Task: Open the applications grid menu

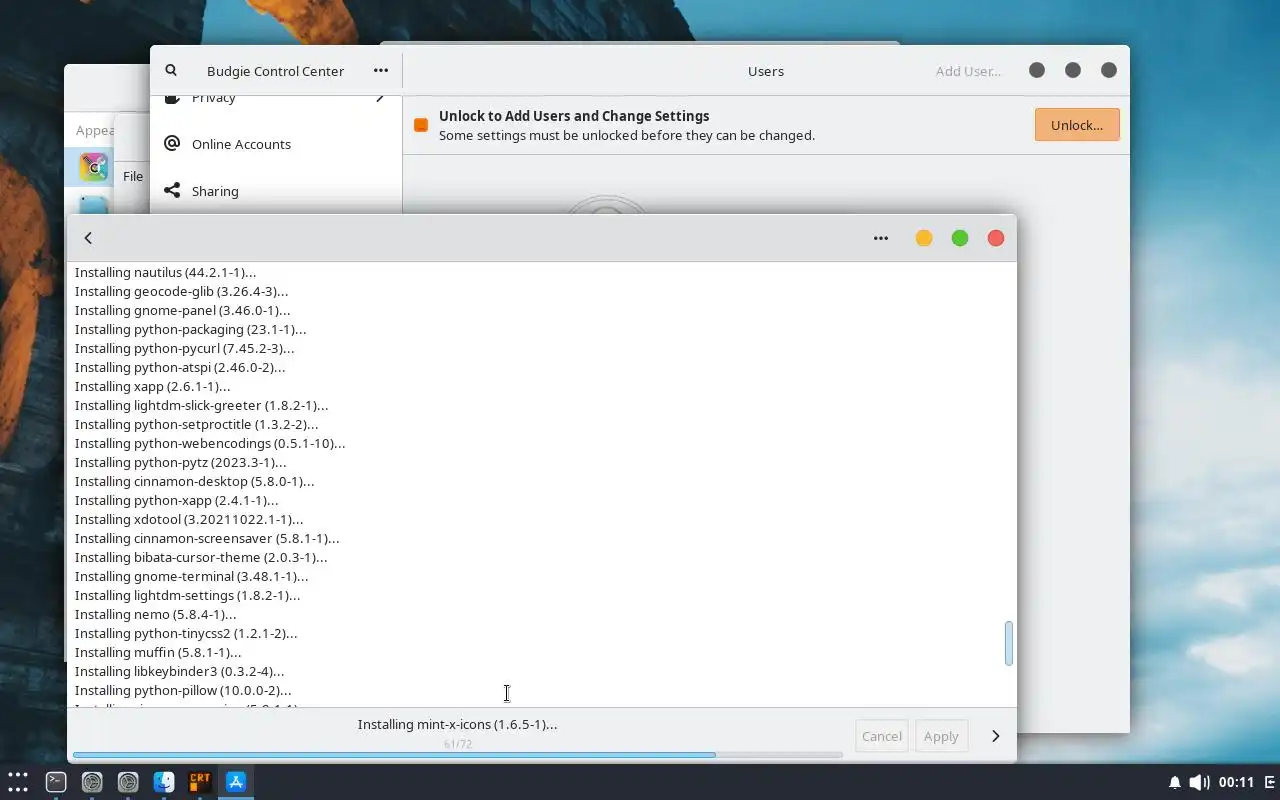Action: [18, 782]
